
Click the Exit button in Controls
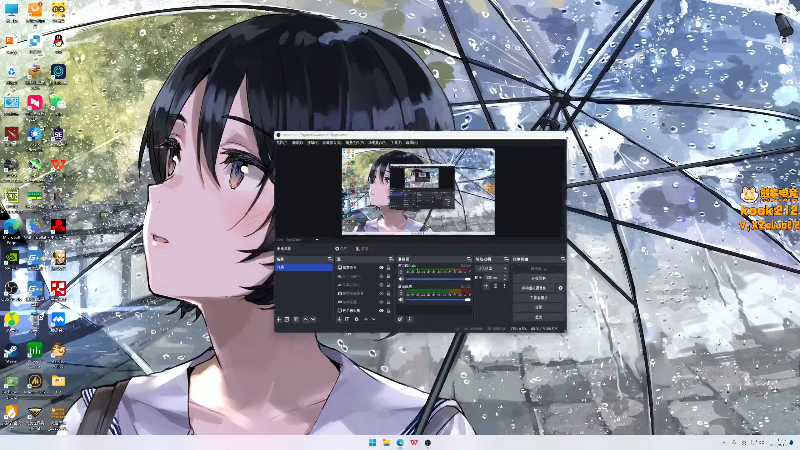539,317
